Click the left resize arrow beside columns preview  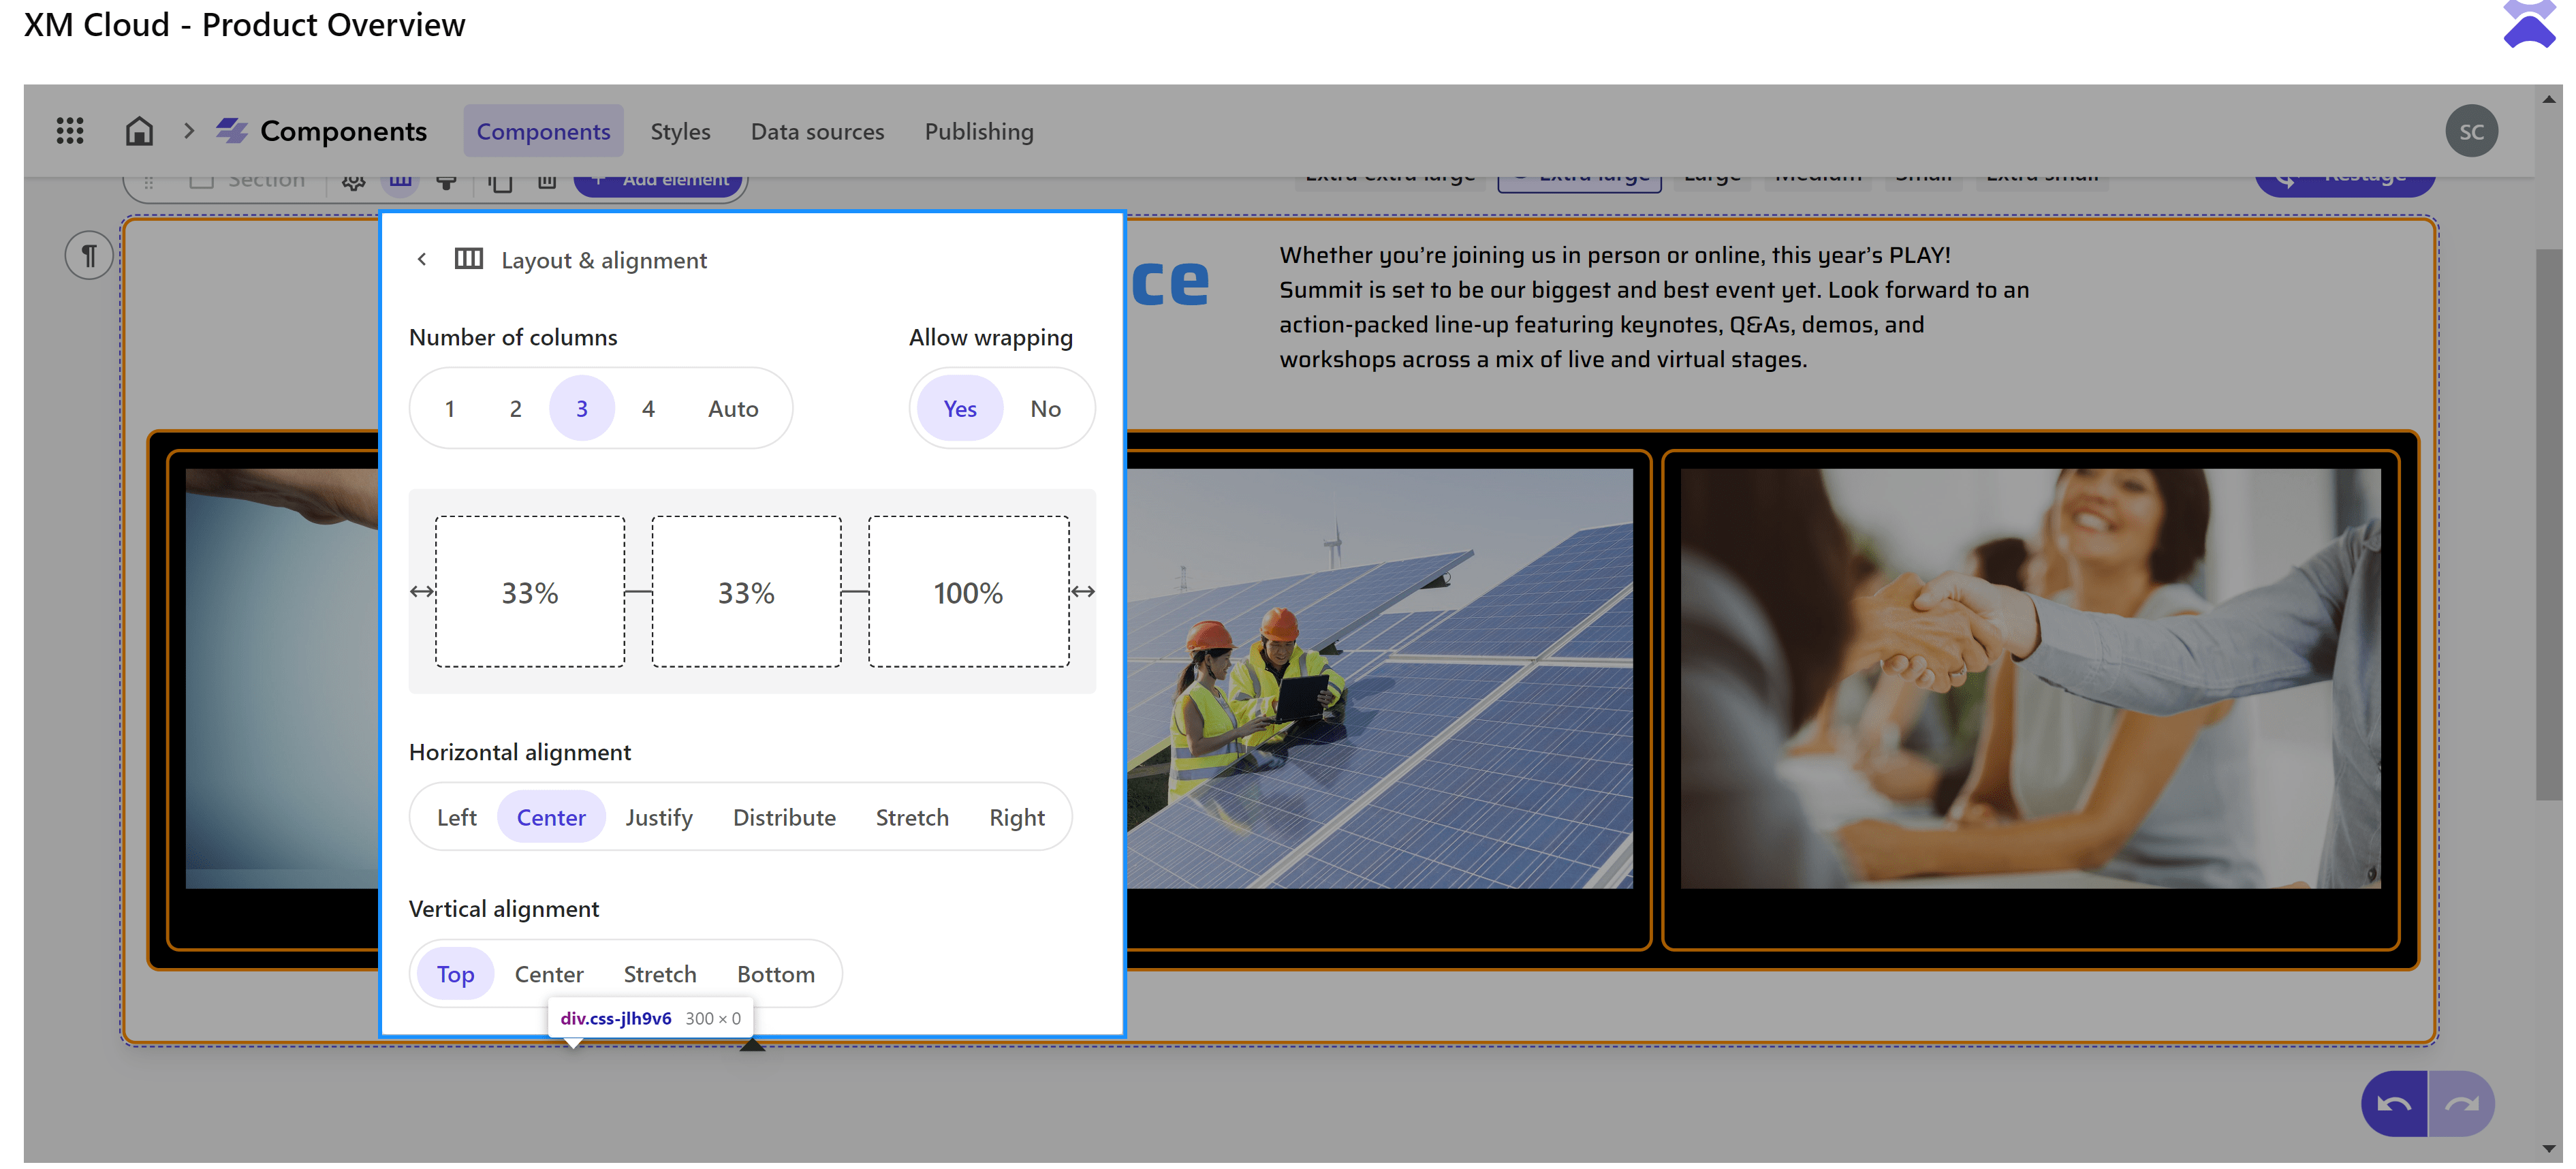(421, 592)
